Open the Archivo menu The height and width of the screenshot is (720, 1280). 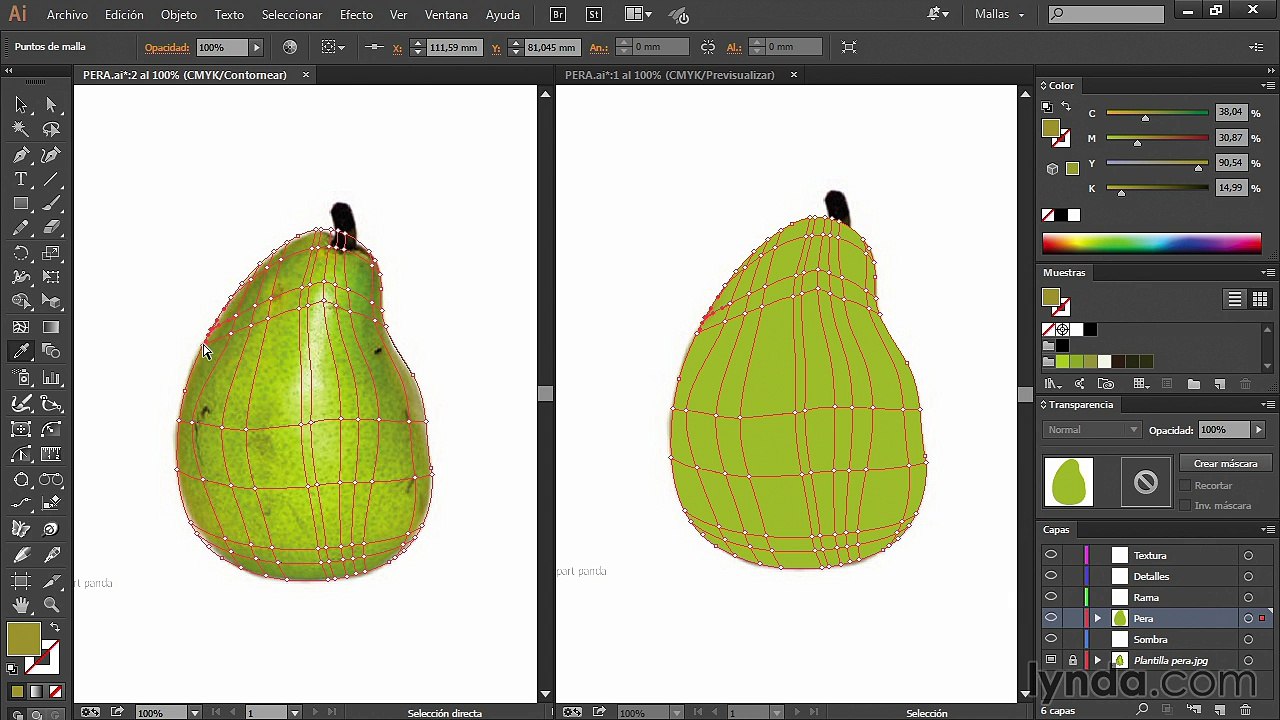[67, 15]
